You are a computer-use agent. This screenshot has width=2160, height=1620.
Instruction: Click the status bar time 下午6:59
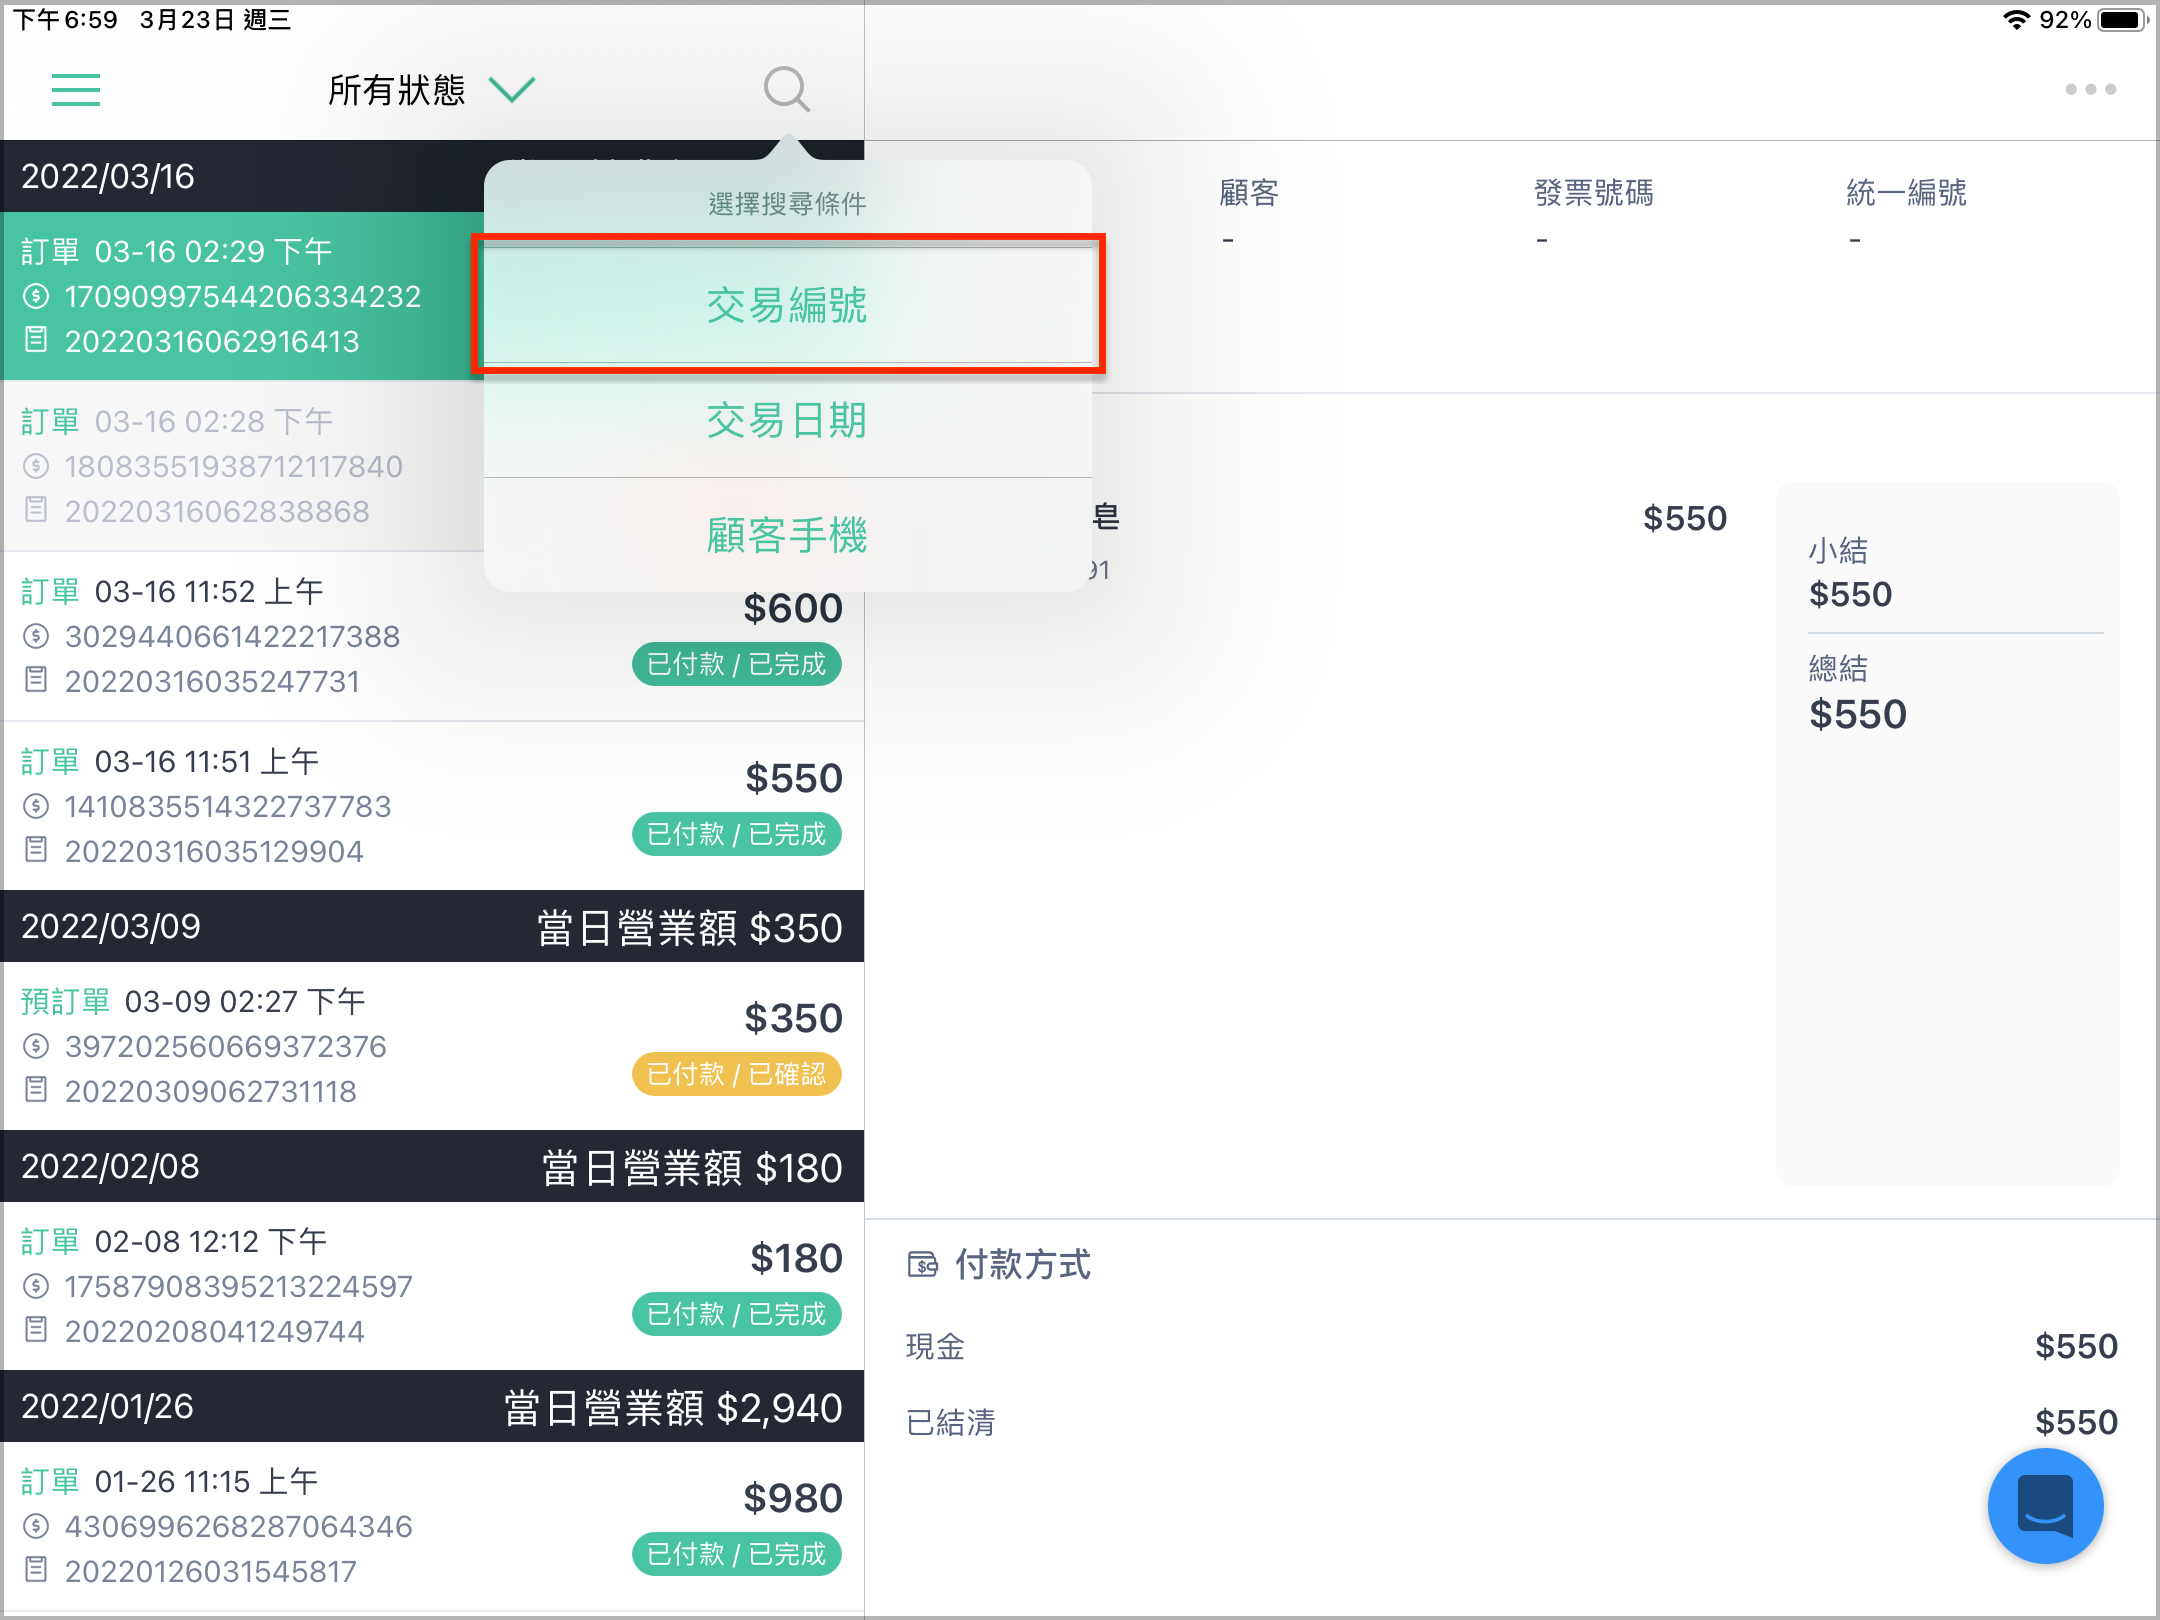point(65,20)
